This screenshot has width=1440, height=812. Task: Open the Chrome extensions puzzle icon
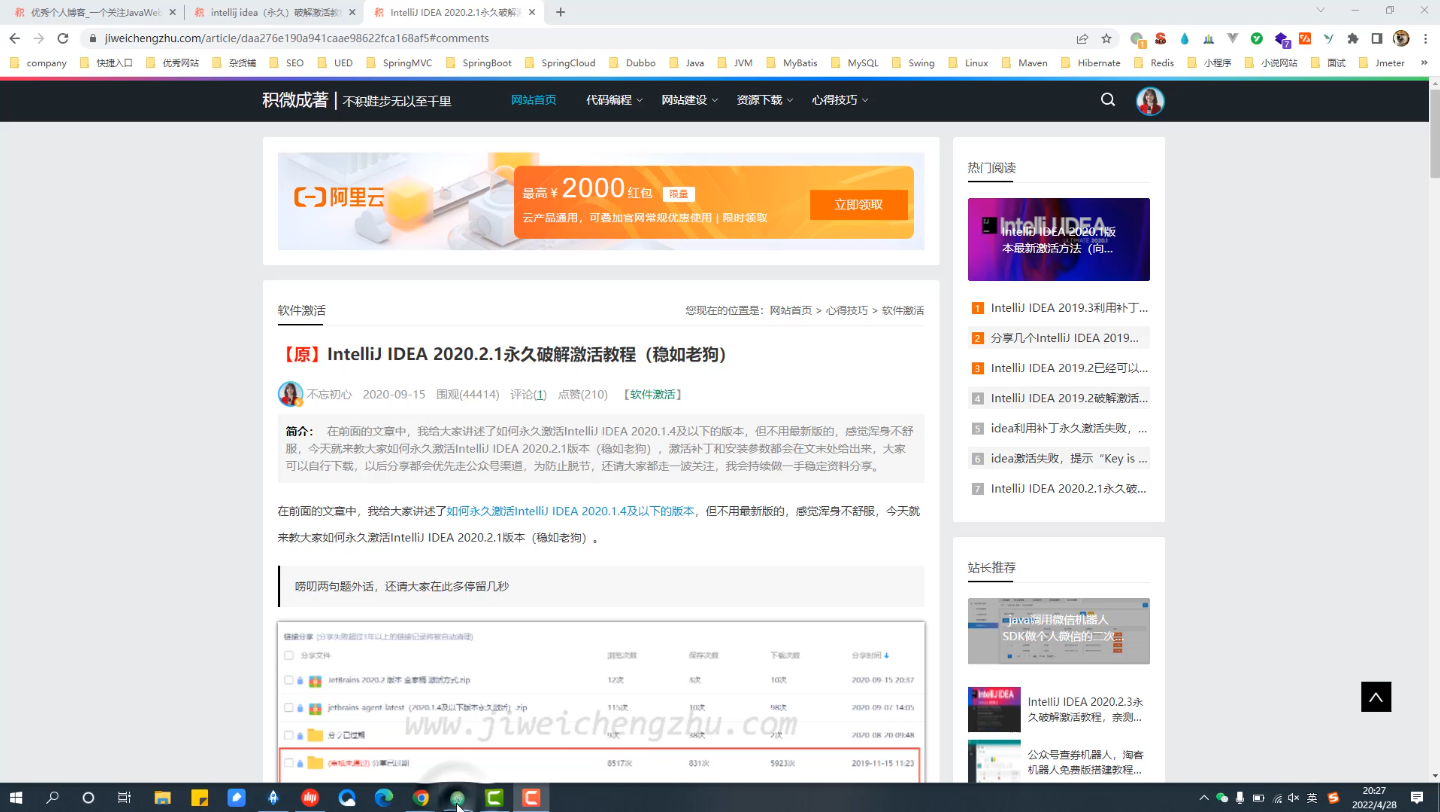1353,38
